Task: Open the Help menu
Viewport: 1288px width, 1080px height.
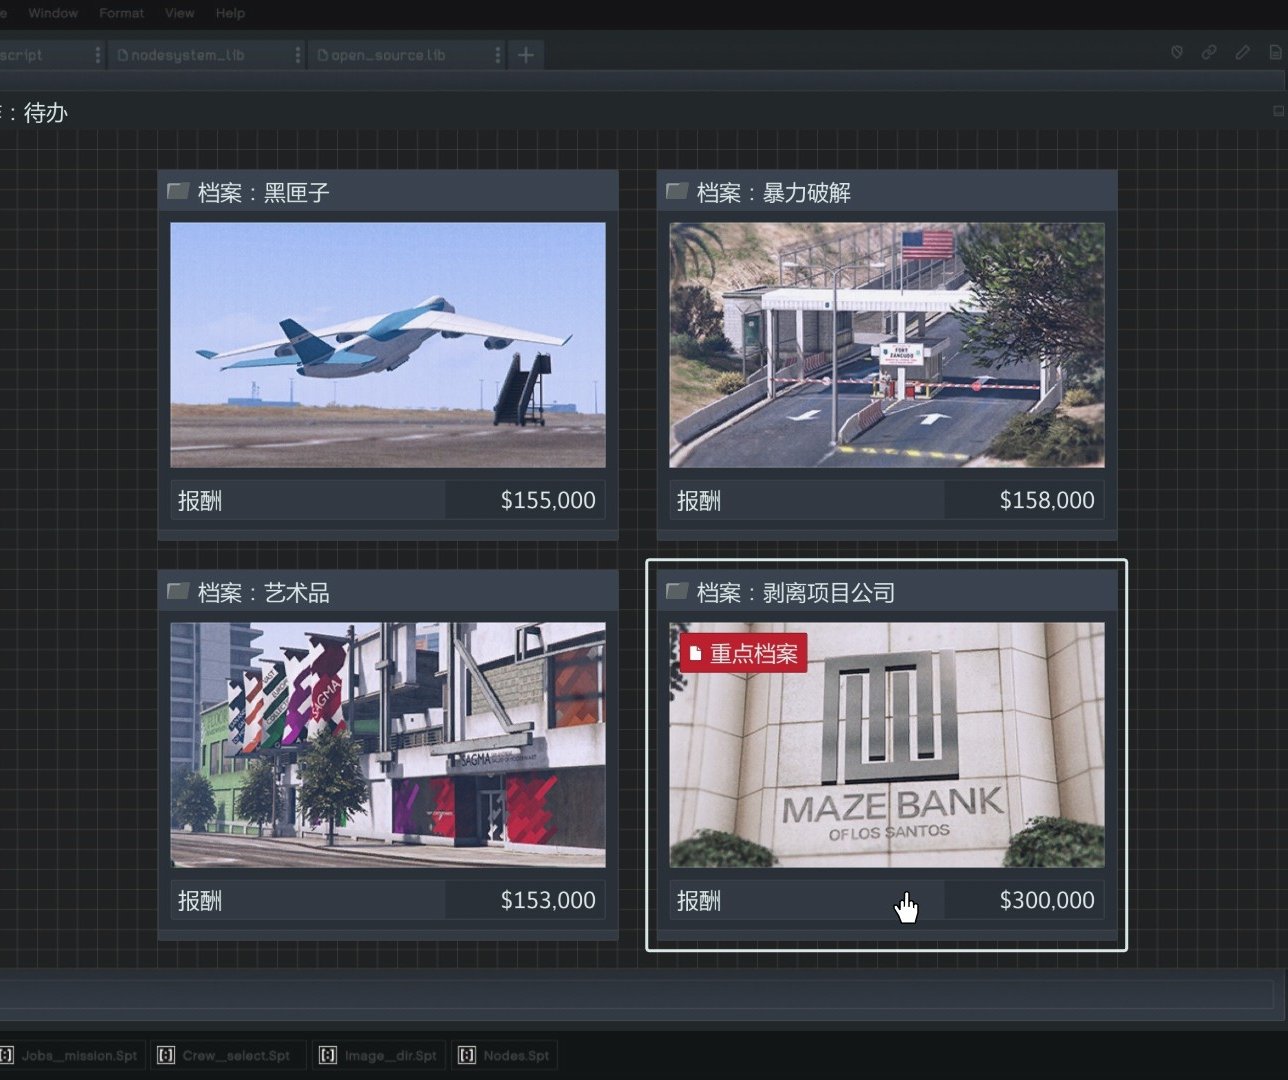Action: 230,13
